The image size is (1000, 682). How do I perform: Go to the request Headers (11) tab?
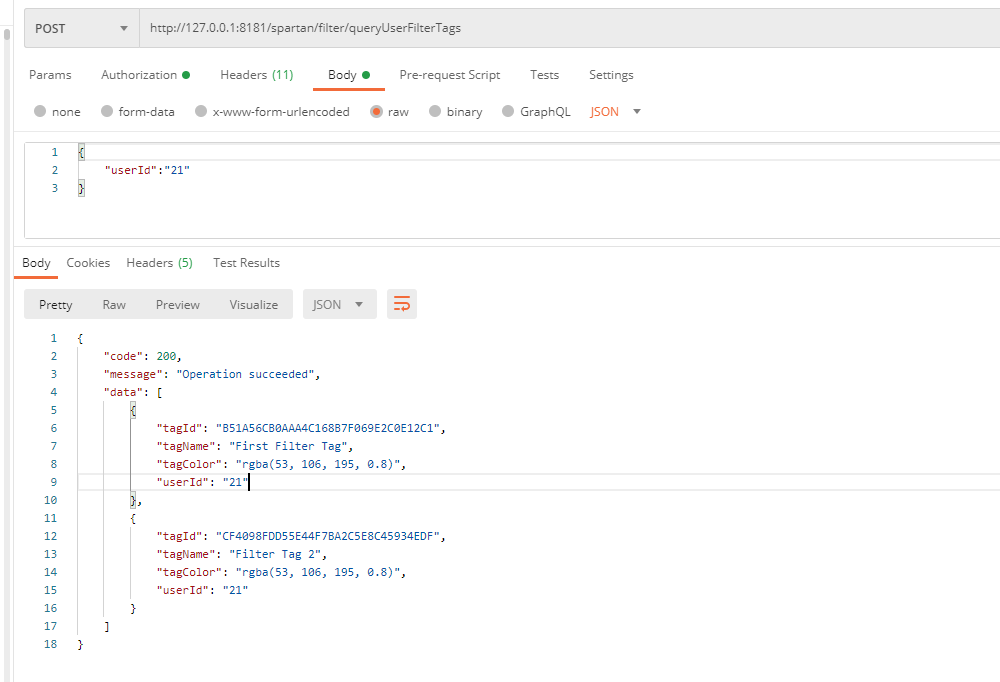click(256, 75)
